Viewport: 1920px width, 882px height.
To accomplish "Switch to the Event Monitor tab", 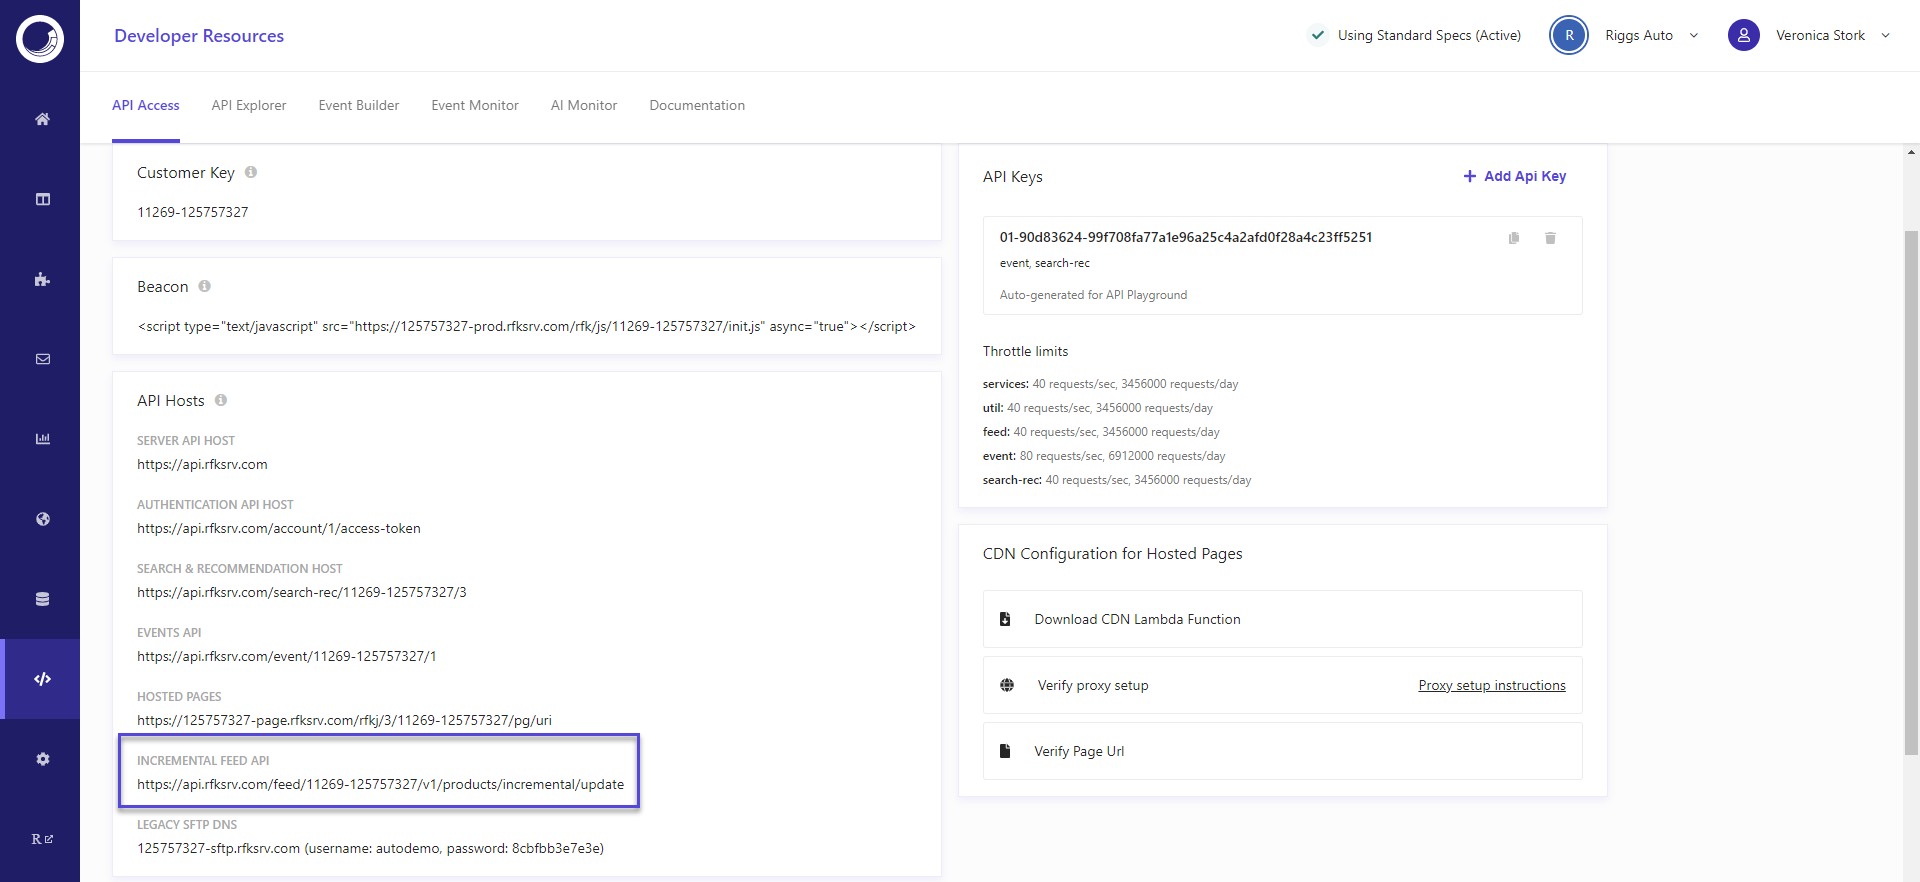I will 475,105.
